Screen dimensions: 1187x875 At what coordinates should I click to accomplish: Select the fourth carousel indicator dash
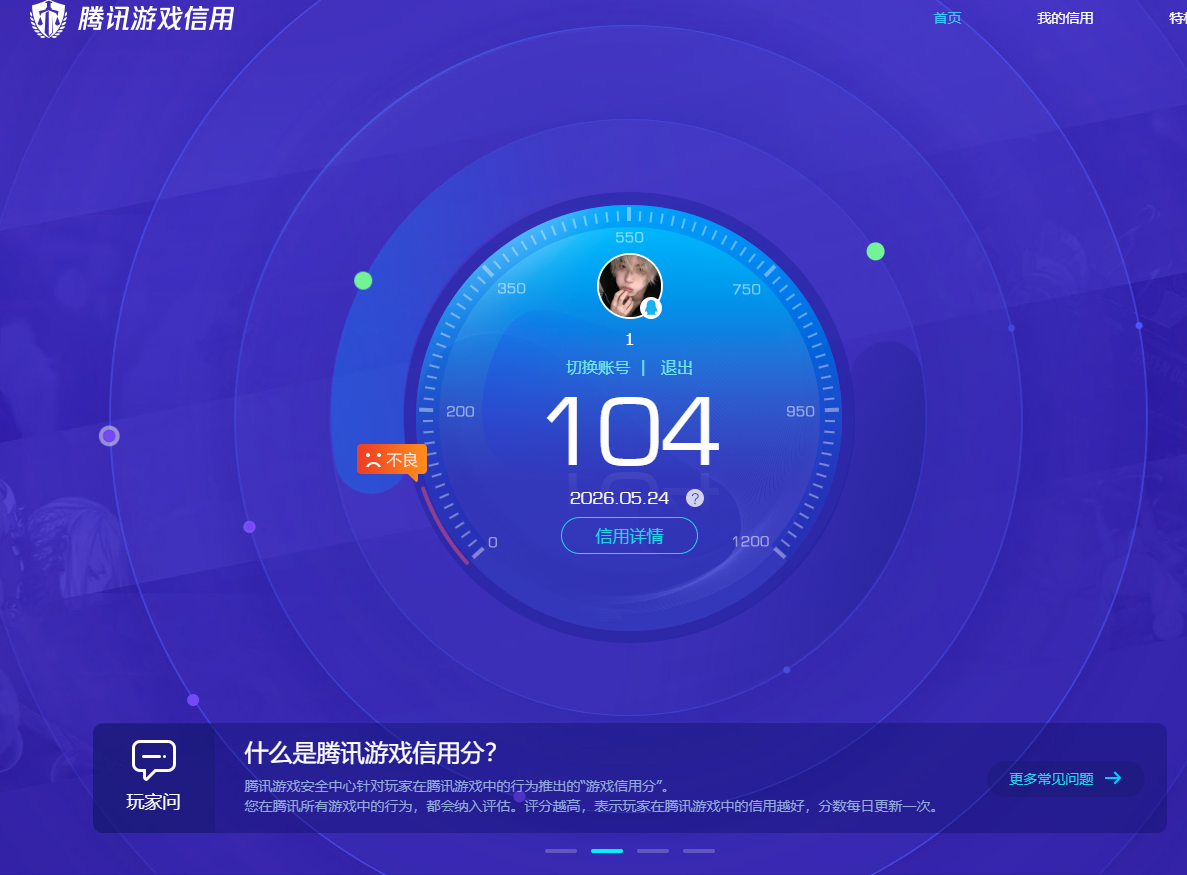699,851
